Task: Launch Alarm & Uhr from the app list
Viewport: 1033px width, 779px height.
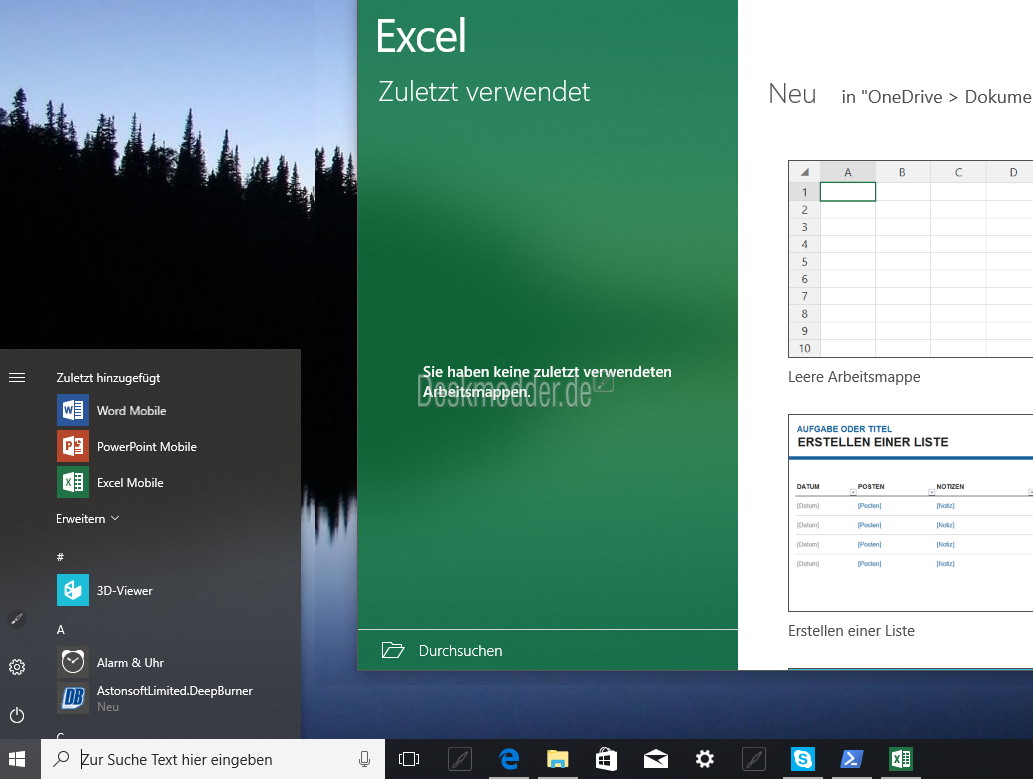Action: [x=111, y=662]
